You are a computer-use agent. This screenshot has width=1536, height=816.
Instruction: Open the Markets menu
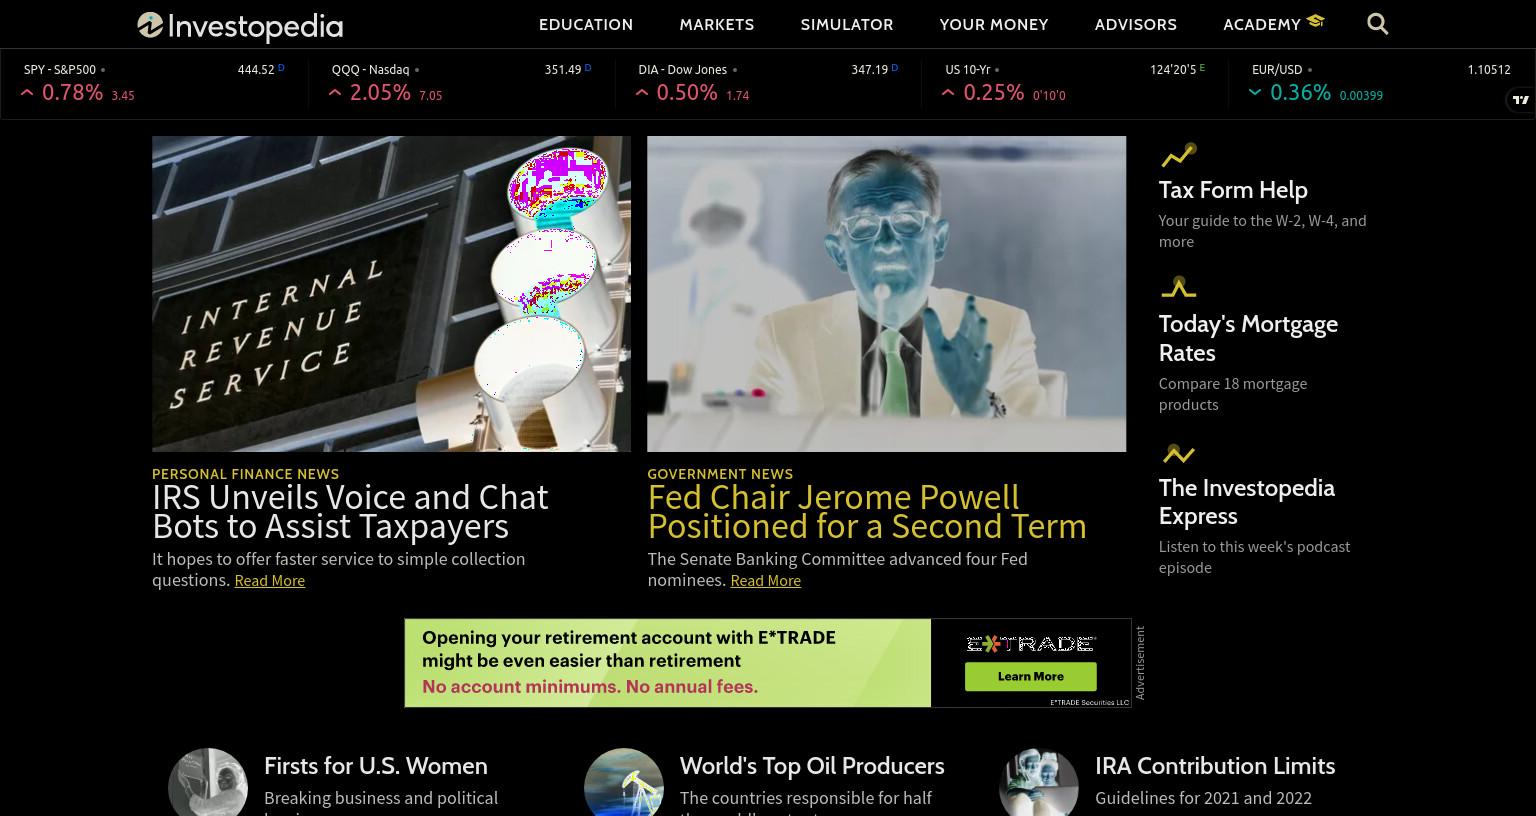(x=717, y=24)
